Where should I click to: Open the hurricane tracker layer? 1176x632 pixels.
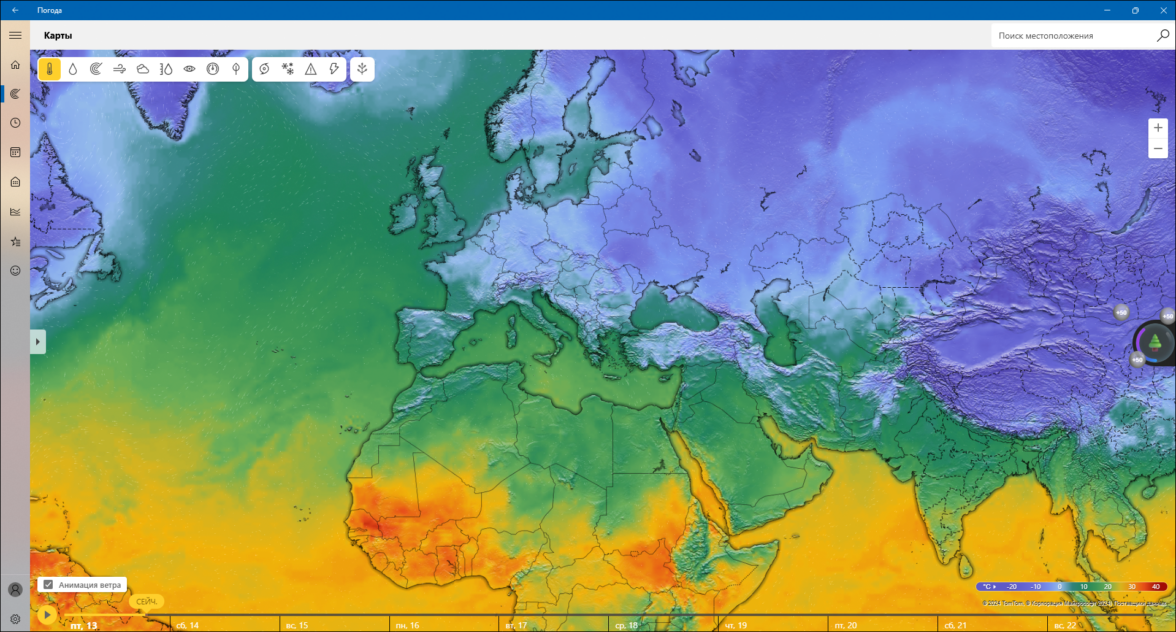(x=264, y=69)
